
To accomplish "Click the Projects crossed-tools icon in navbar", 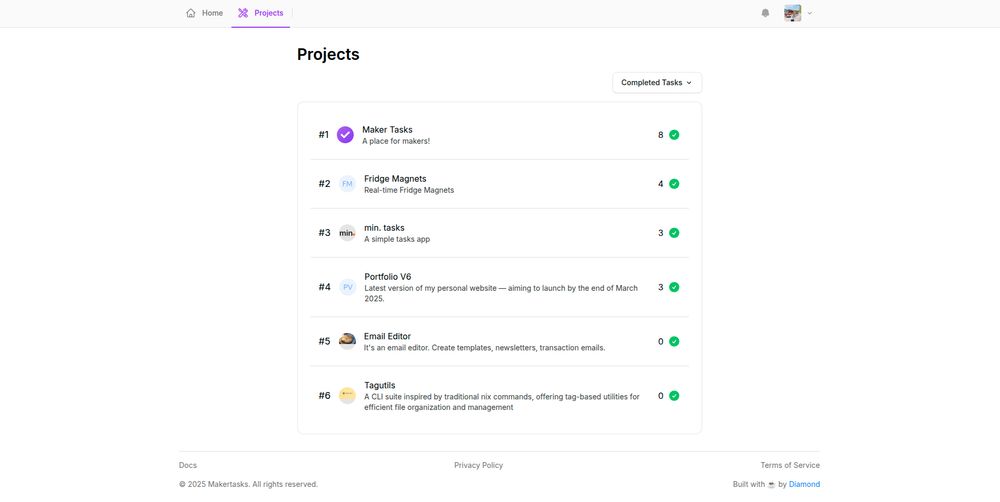I will 243,13.
